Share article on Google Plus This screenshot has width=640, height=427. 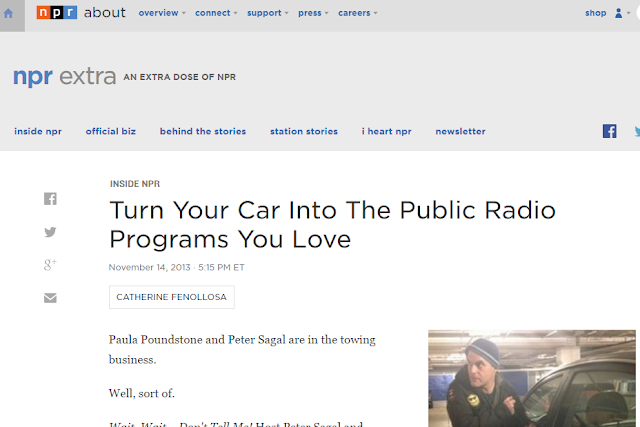[x=50, y=265]
